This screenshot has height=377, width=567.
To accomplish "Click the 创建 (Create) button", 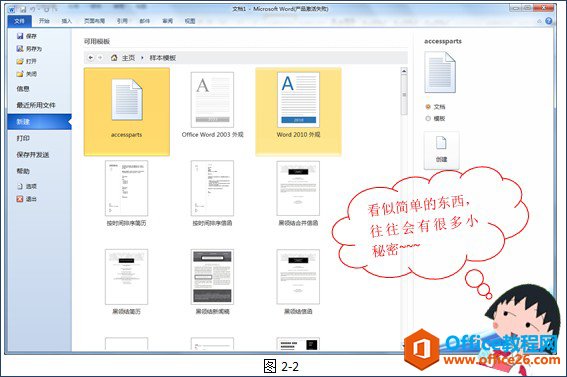I will tap(442, 150).
